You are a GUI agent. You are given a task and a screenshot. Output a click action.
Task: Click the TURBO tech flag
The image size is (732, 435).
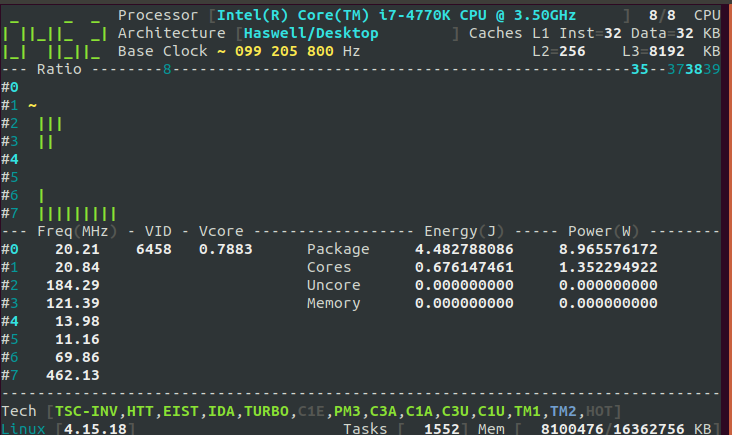(x=266, y=412)
